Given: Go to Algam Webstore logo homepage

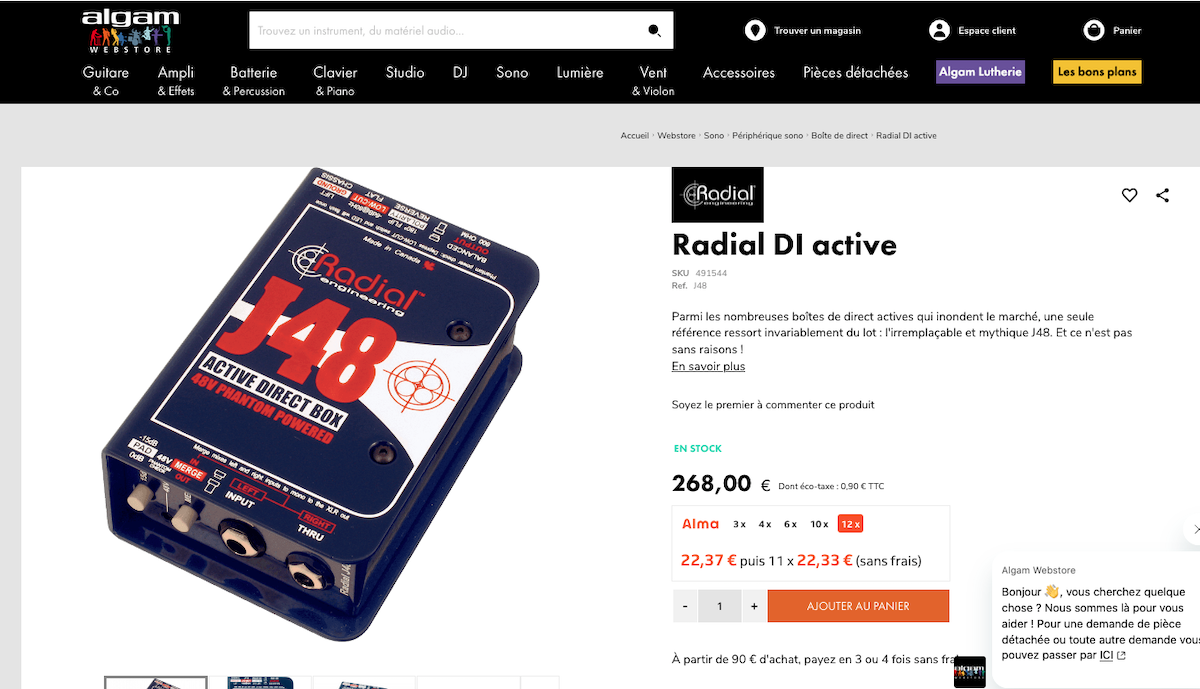Looking at the screenshot, I should click(x=130, y=31).
